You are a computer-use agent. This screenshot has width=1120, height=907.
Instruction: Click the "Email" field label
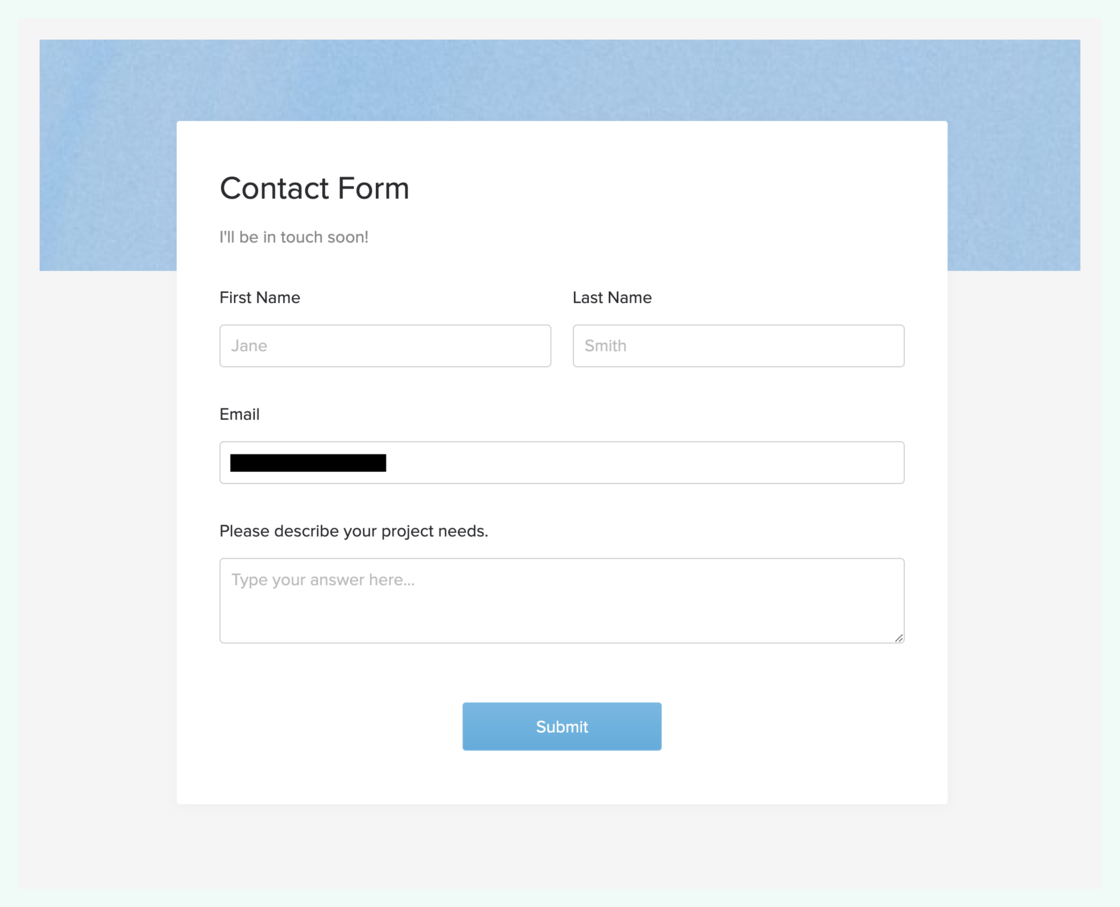pos(240,414)
